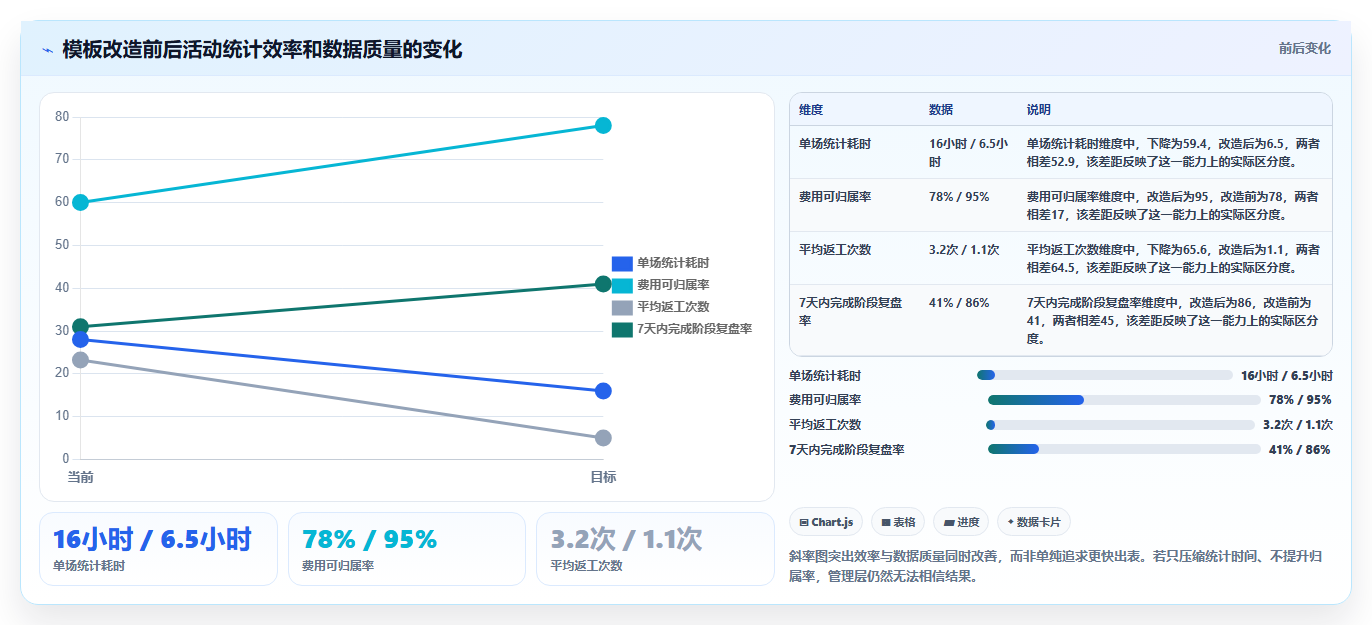Click progress value 3.2次 / 1.1次
1372x625 pixels.
point(1298,425)
